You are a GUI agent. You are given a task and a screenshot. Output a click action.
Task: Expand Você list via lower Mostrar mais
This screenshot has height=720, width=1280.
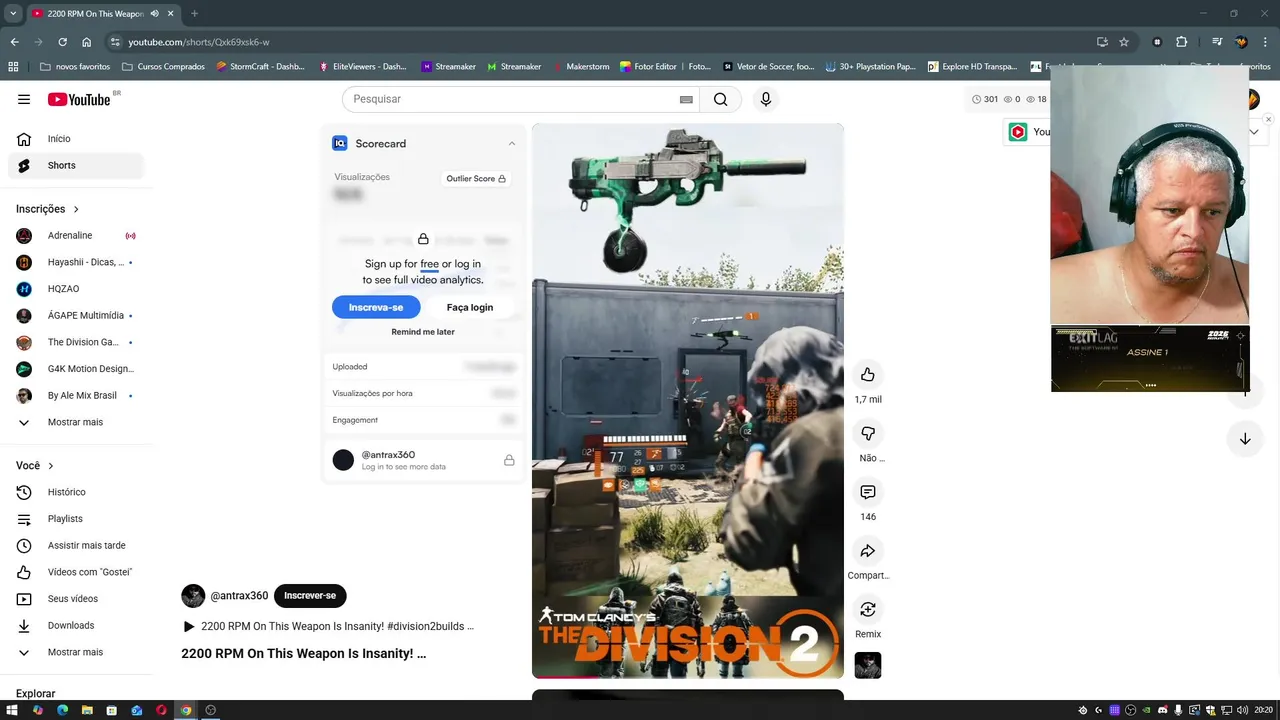[x=76, y=652]
